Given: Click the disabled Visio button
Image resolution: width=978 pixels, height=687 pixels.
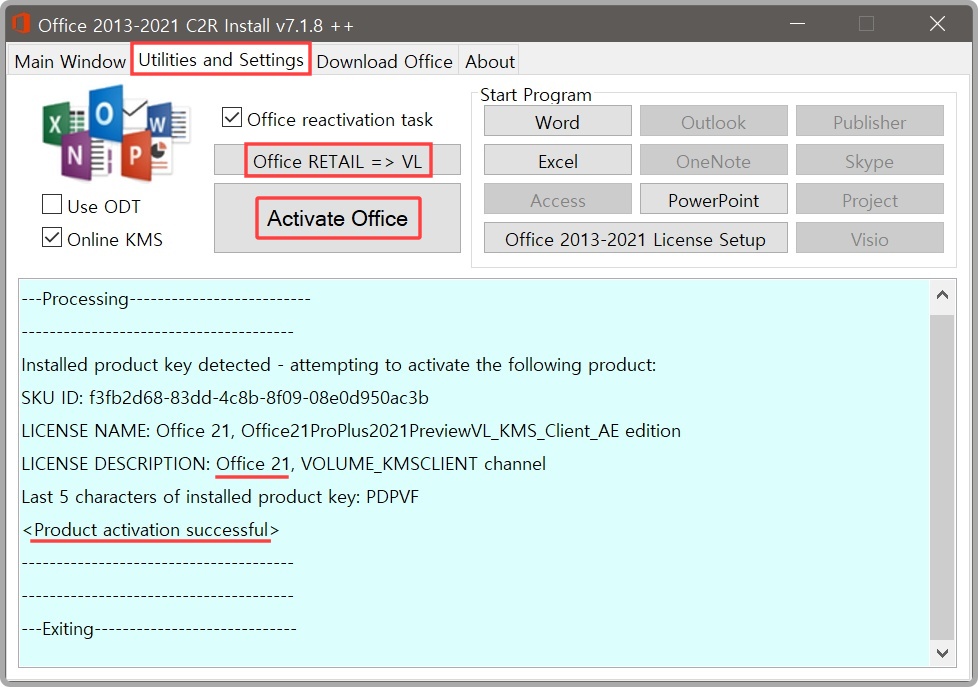Looking at the screenshot, I should click(x=869, y=238).
